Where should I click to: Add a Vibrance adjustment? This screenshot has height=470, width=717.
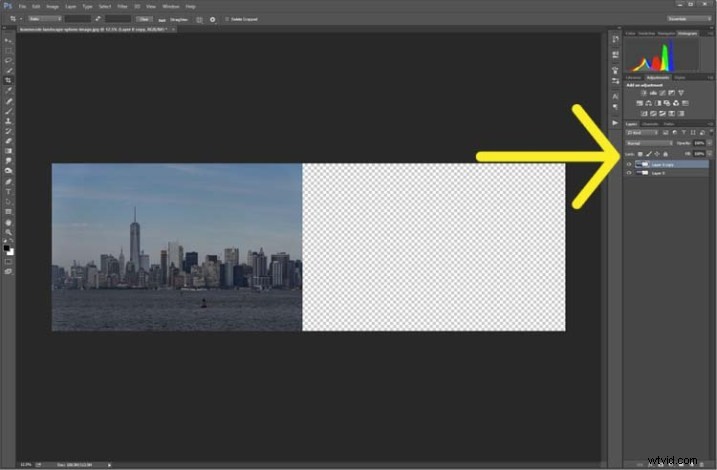(x=681, y=93)
